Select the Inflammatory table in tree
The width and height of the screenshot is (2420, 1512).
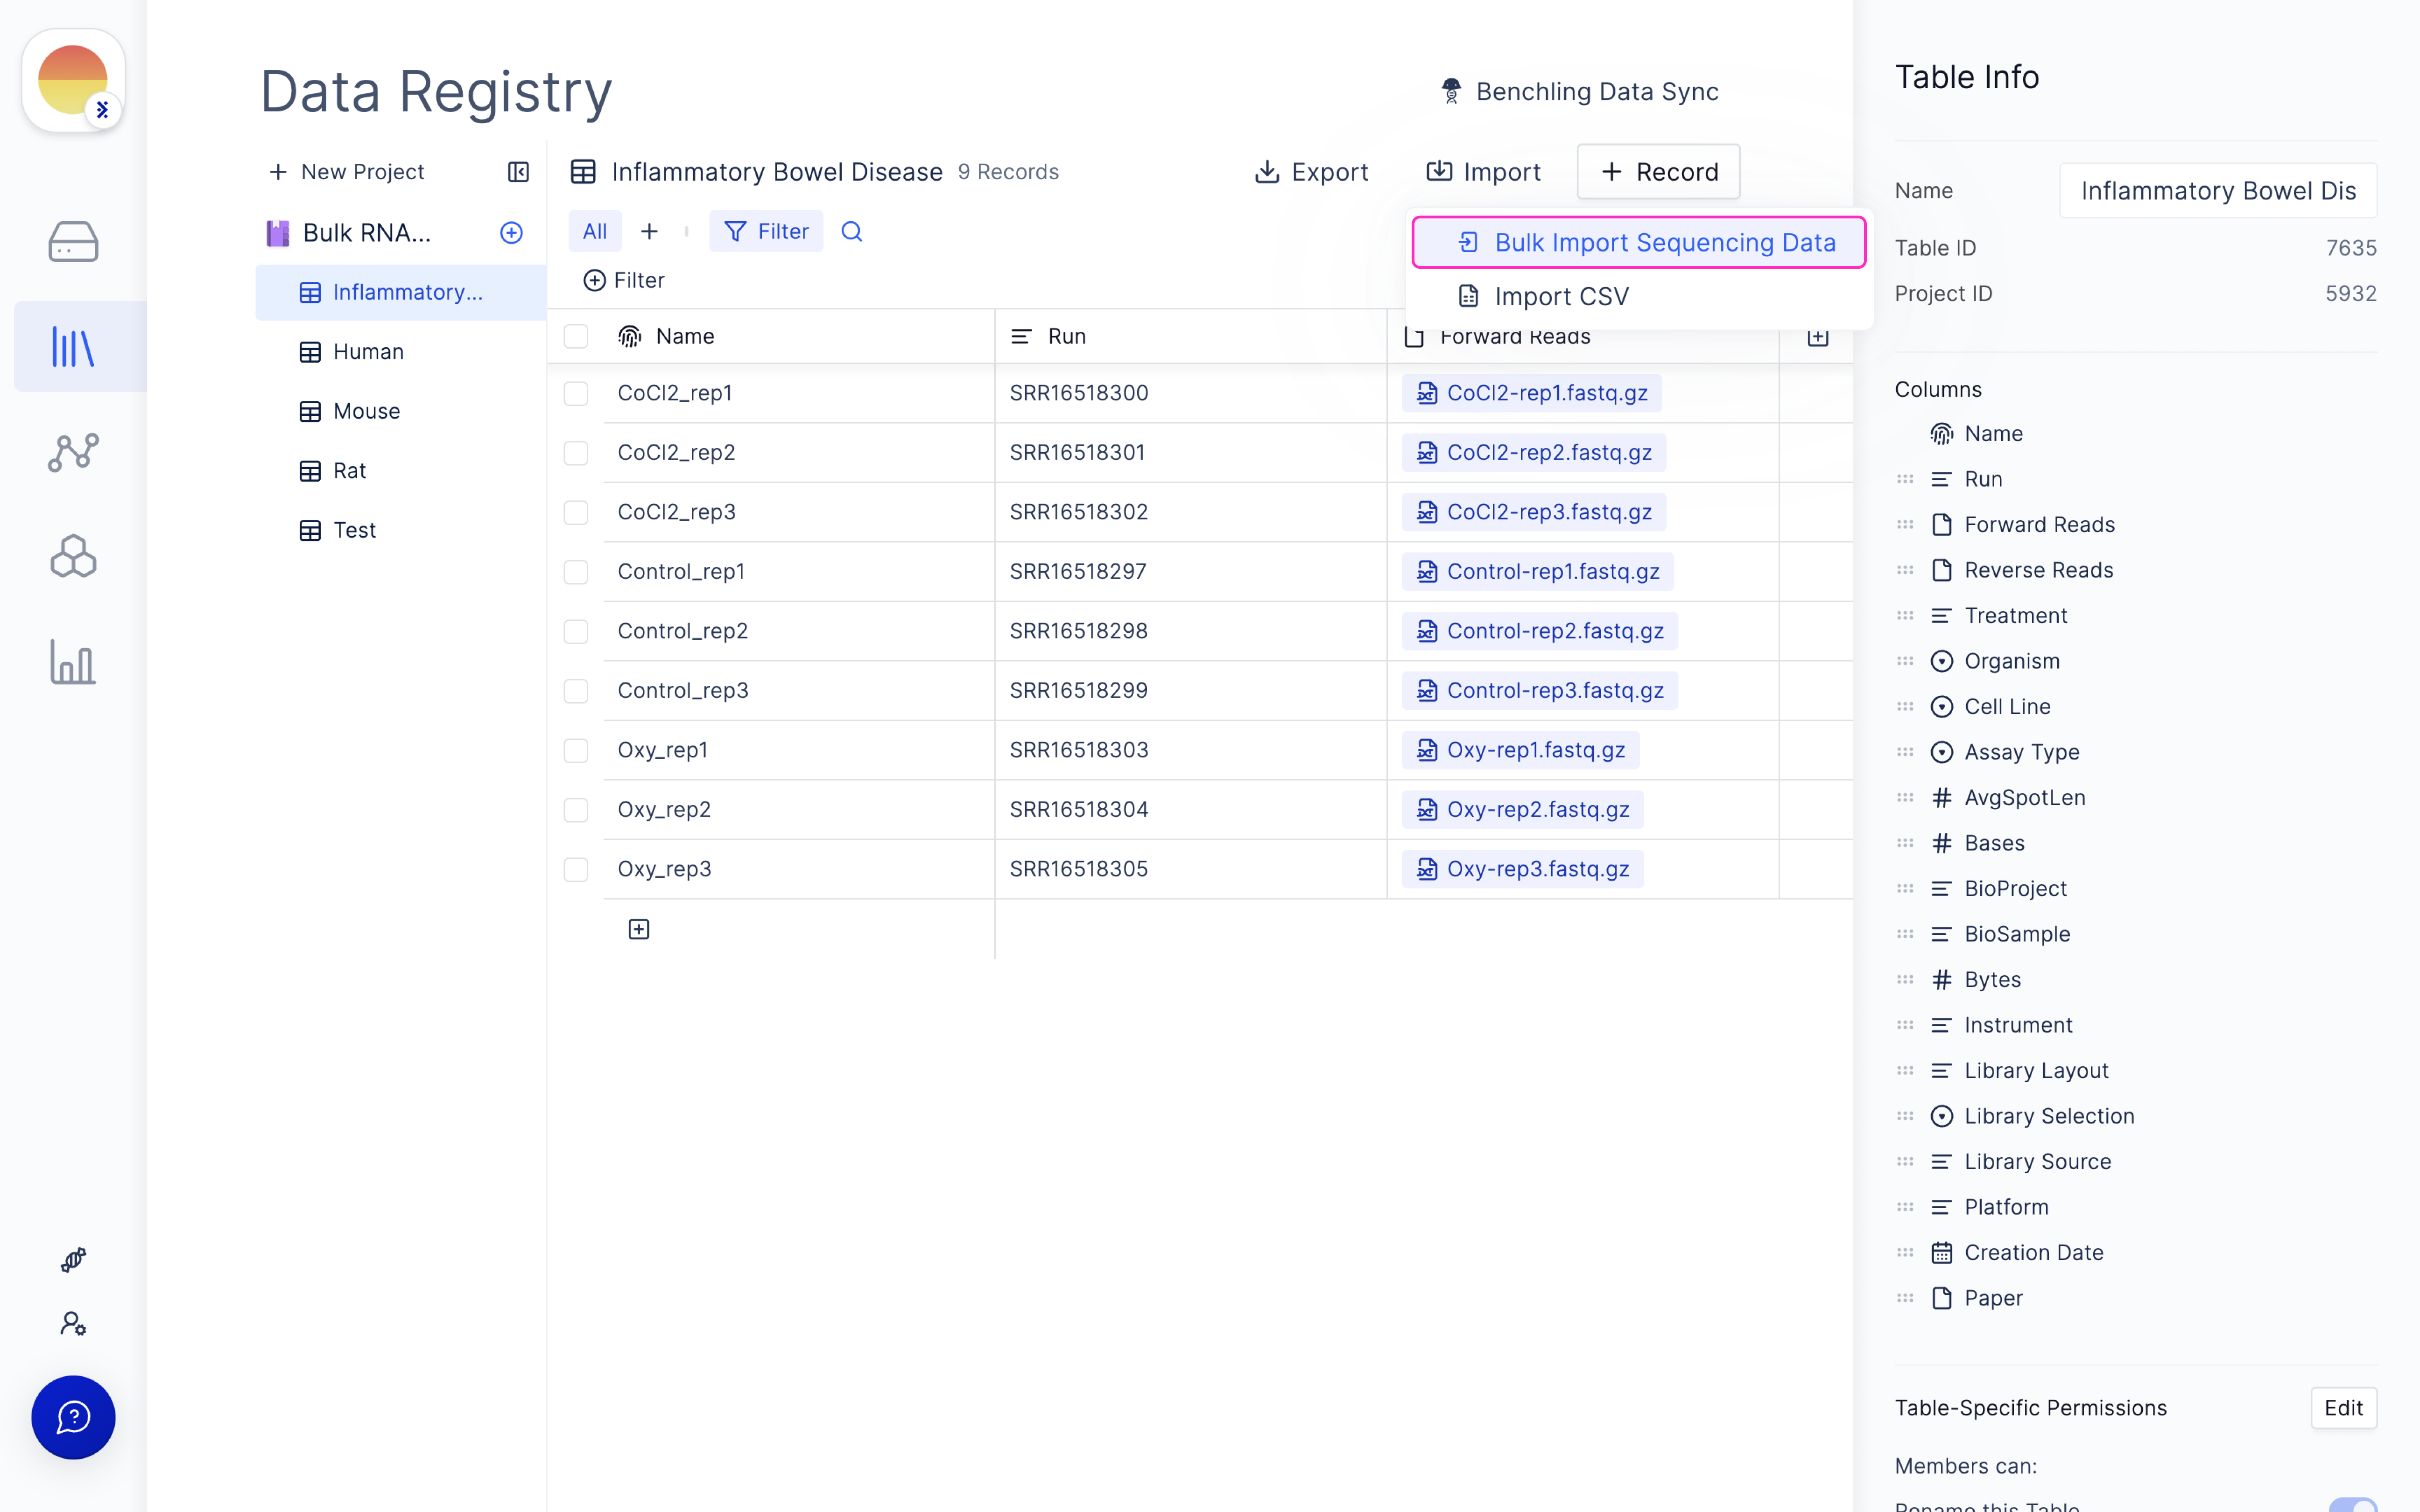pos(401,292)
